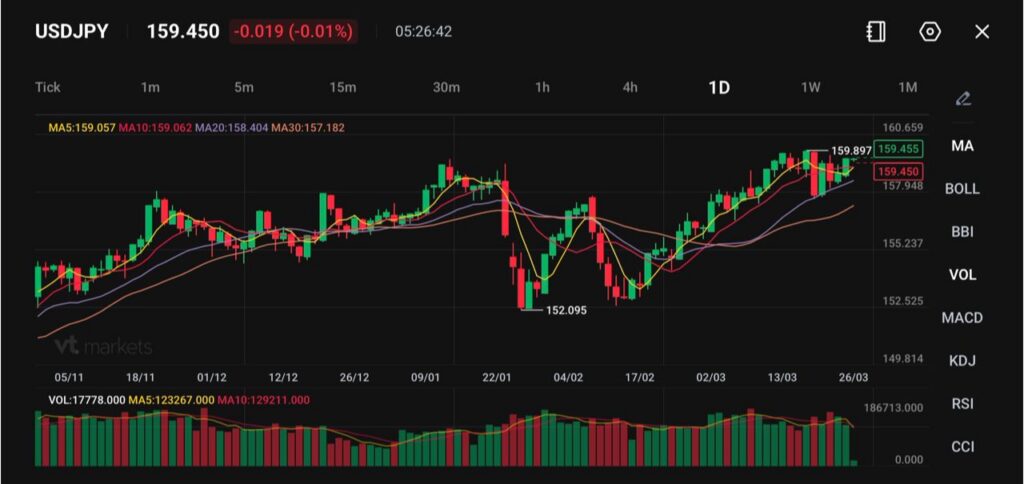This screenshot has height=484, width=1024.
Task: Show the KDJ indicator panel
Action: (x=962, y=361)
